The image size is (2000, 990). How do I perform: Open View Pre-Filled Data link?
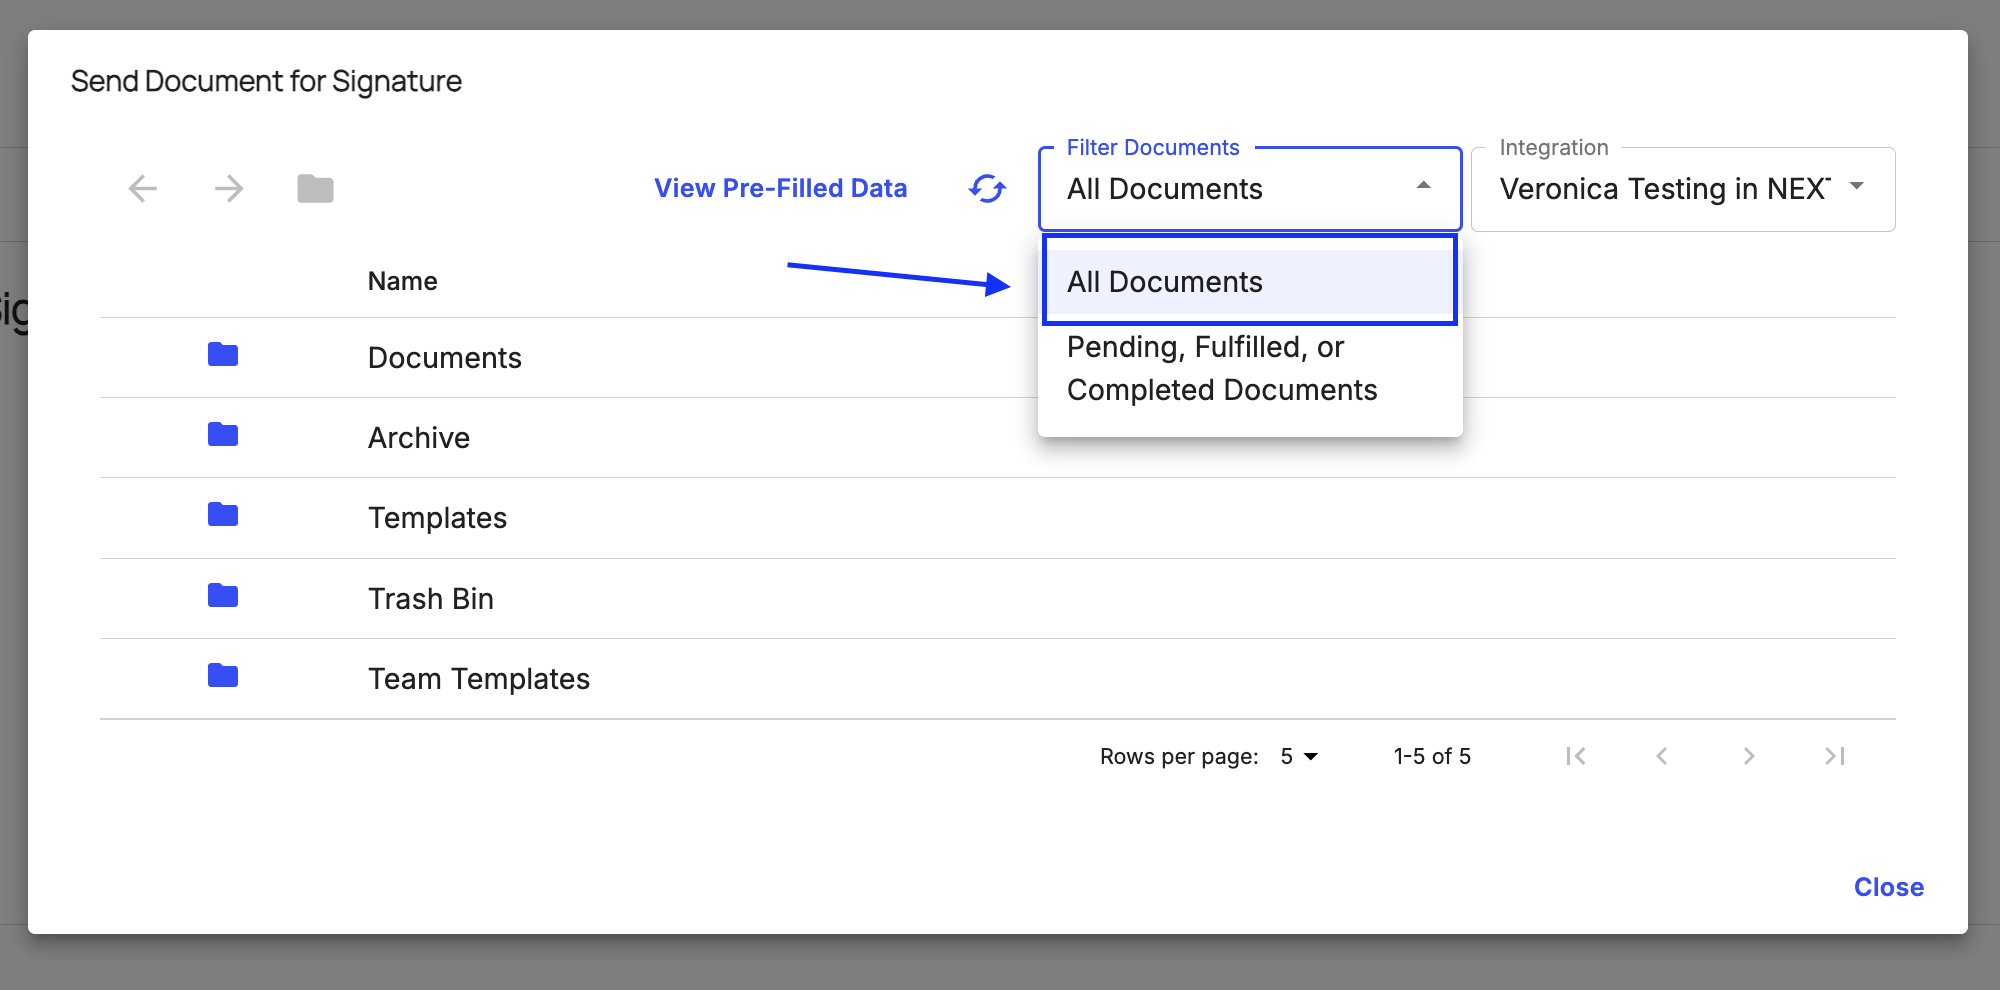pos(781,188)
